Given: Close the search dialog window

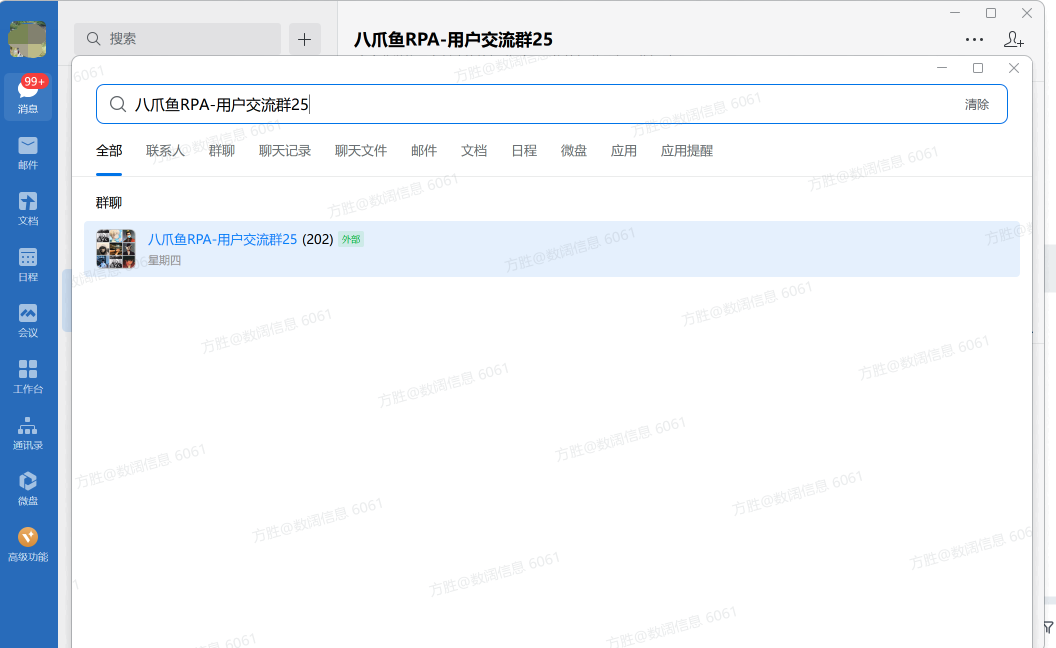Looking at the screenshot, I should coord(1014,68).
